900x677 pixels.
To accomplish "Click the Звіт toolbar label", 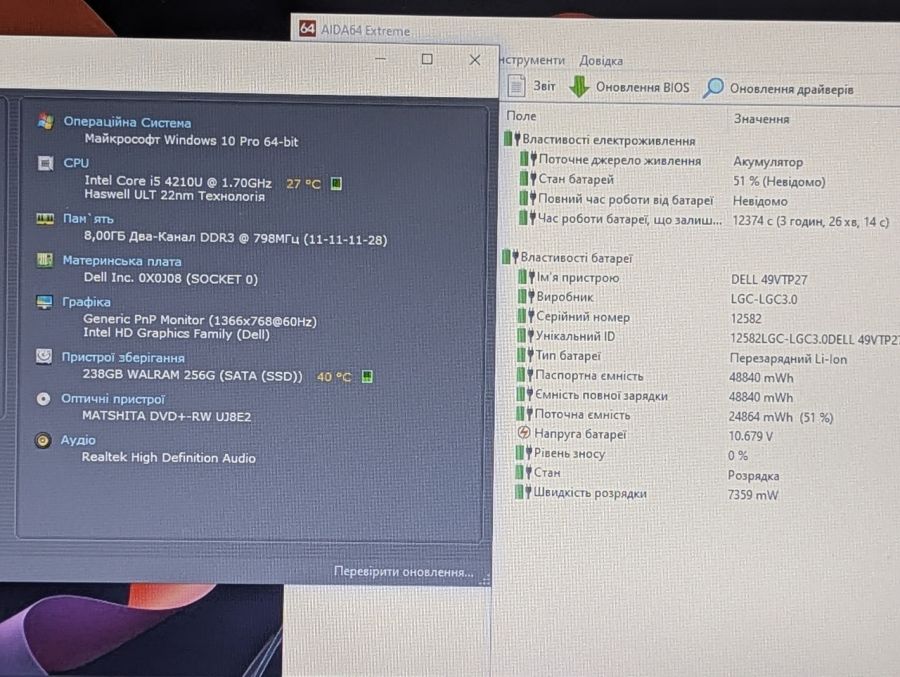I will (544, 86).
